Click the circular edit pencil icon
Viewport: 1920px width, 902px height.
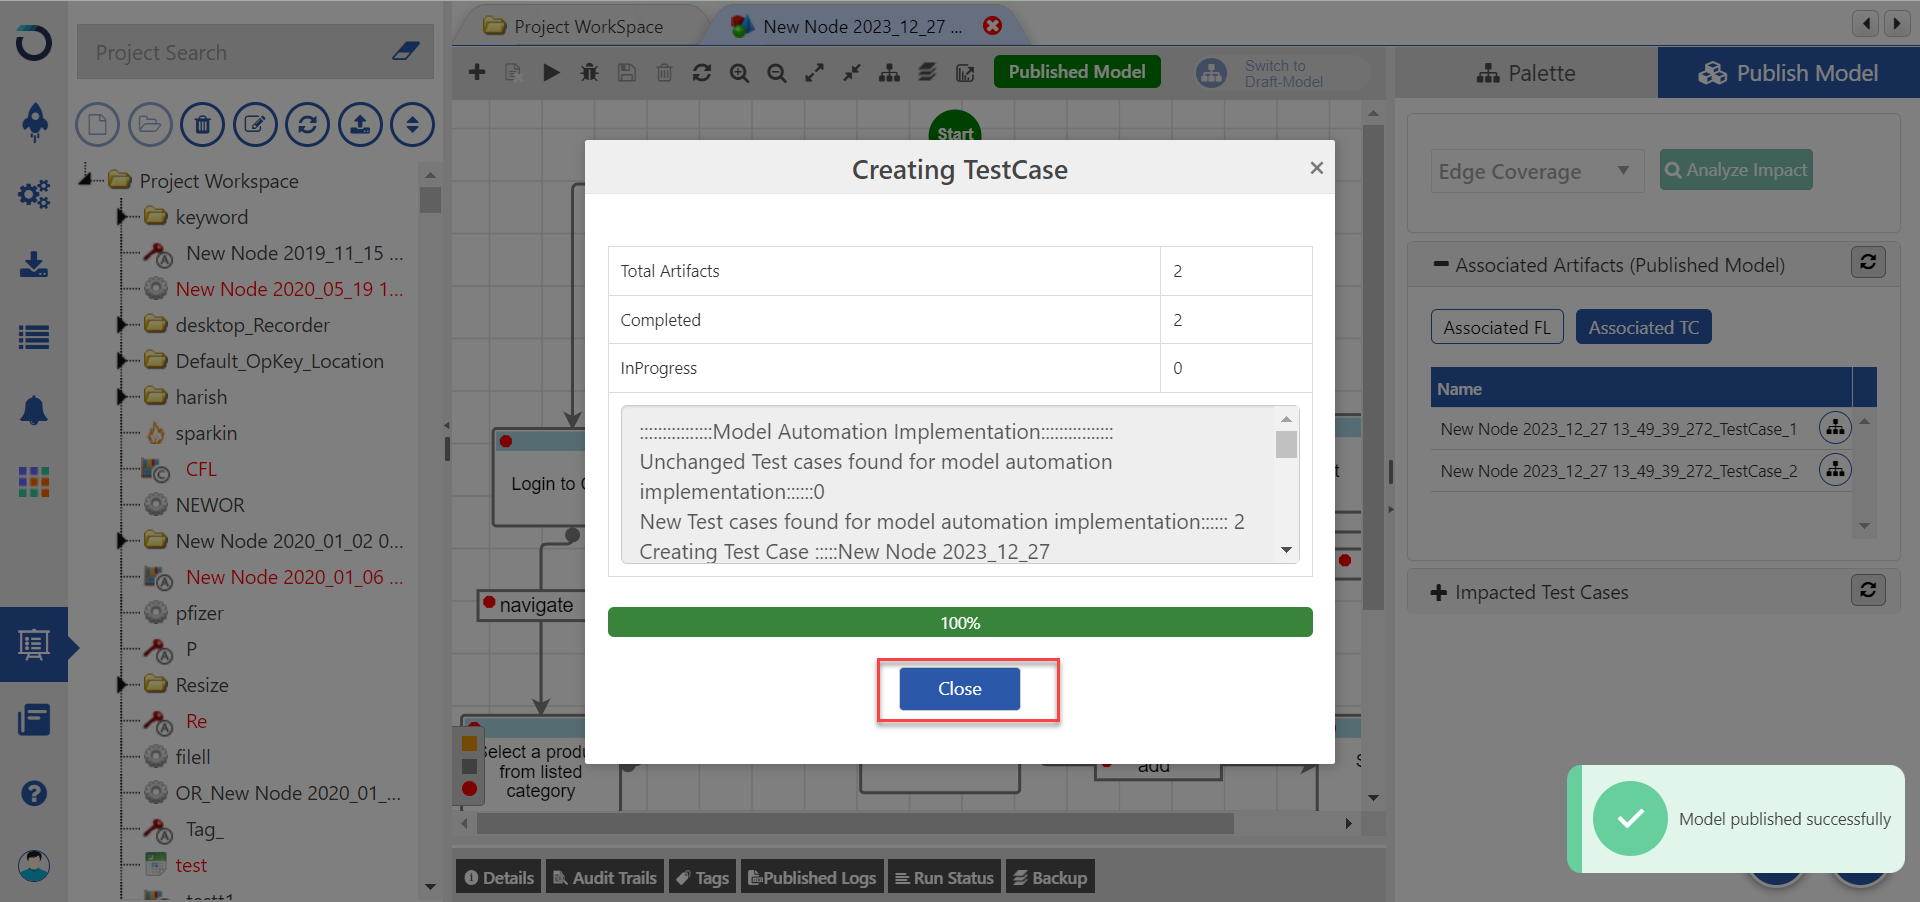point(255,125)
